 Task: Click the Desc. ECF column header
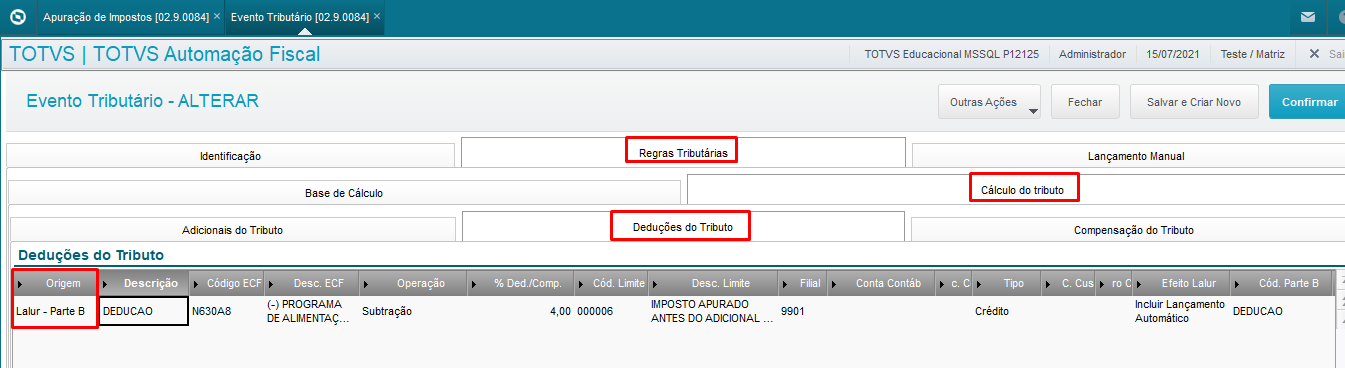pyautogui.click(x=311, y=283)
